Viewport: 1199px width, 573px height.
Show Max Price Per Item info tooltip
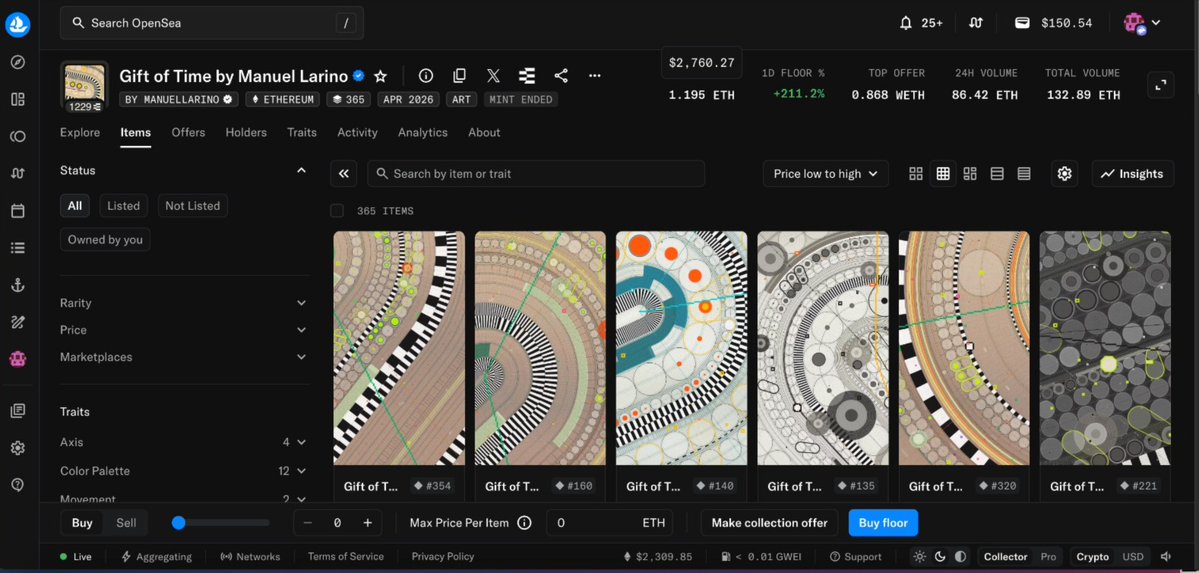click(525, 523)
